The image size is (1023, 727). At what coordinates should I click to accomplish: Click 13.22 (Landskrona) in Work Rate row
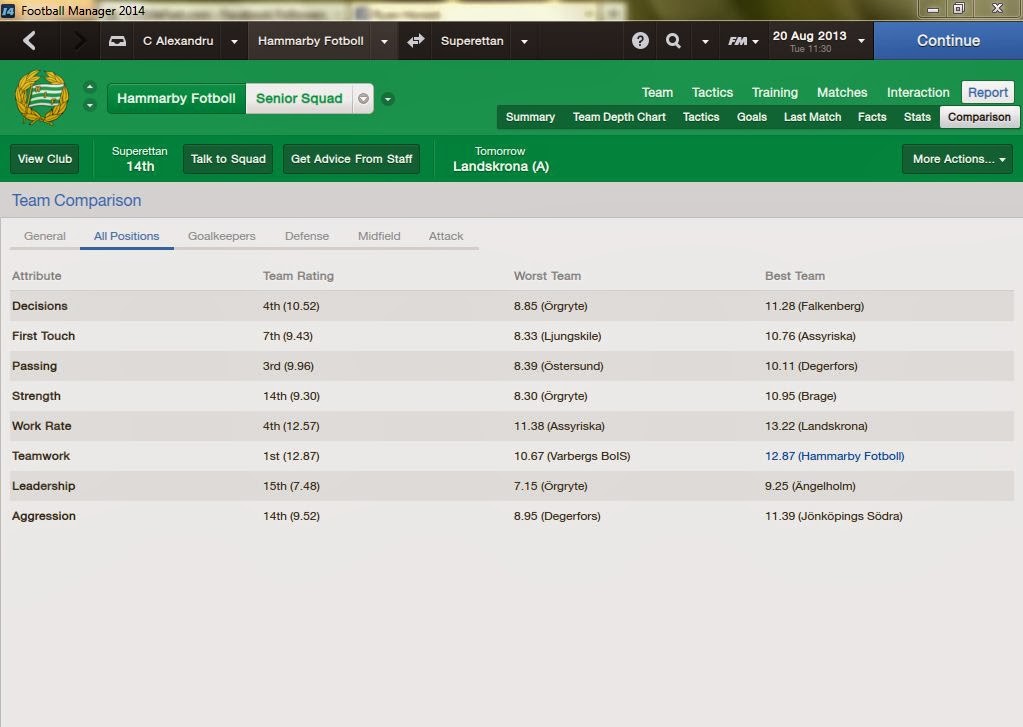click(816, 426)
